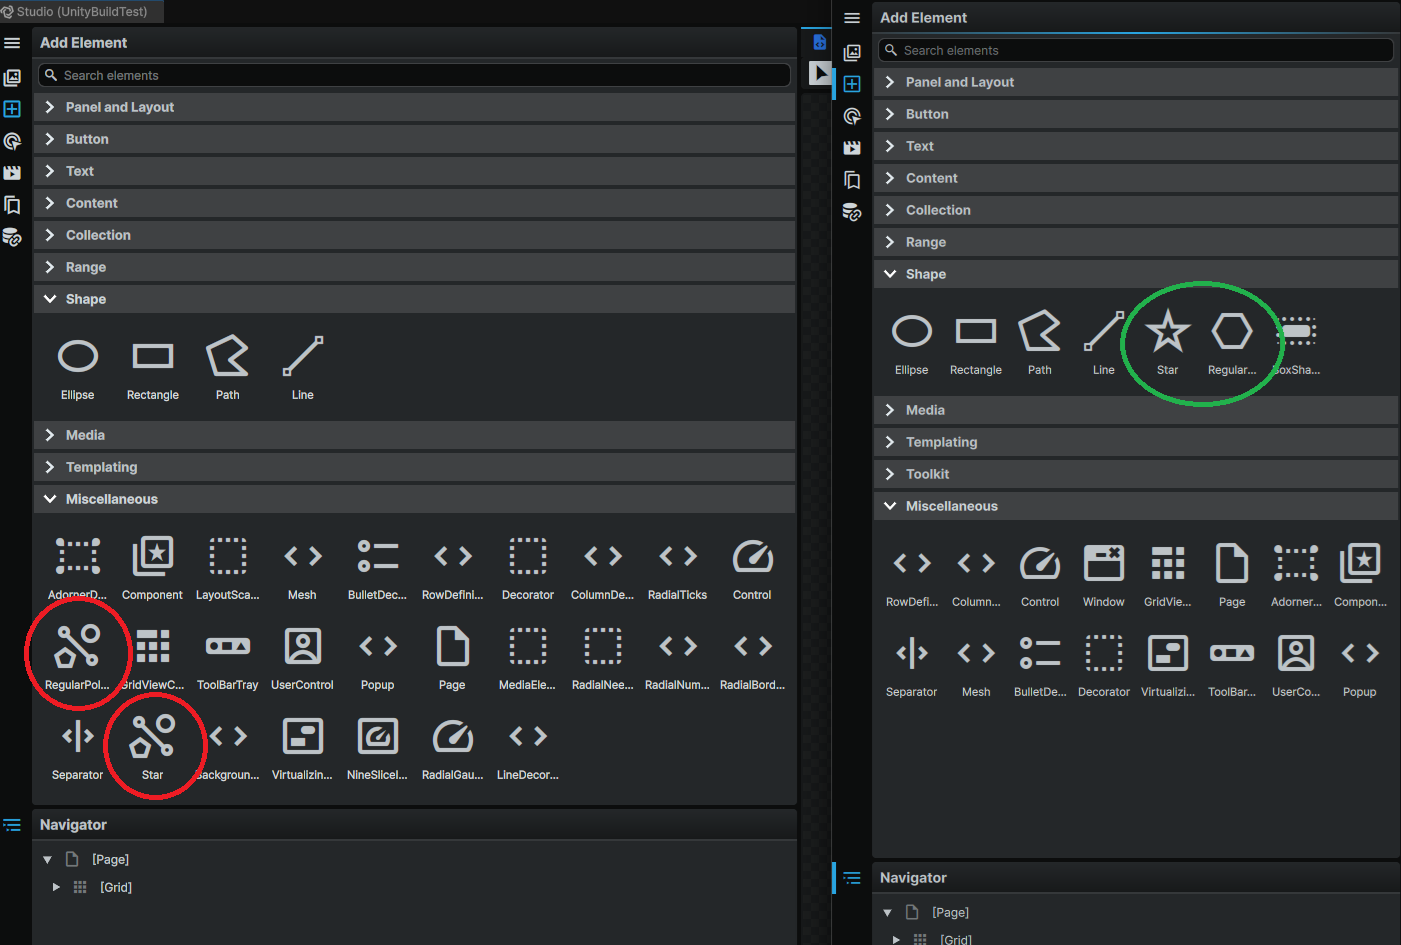Screen dimensions: 1401x945
Task: Pick the Path shape in left panel
Action: tap(228, 367)
